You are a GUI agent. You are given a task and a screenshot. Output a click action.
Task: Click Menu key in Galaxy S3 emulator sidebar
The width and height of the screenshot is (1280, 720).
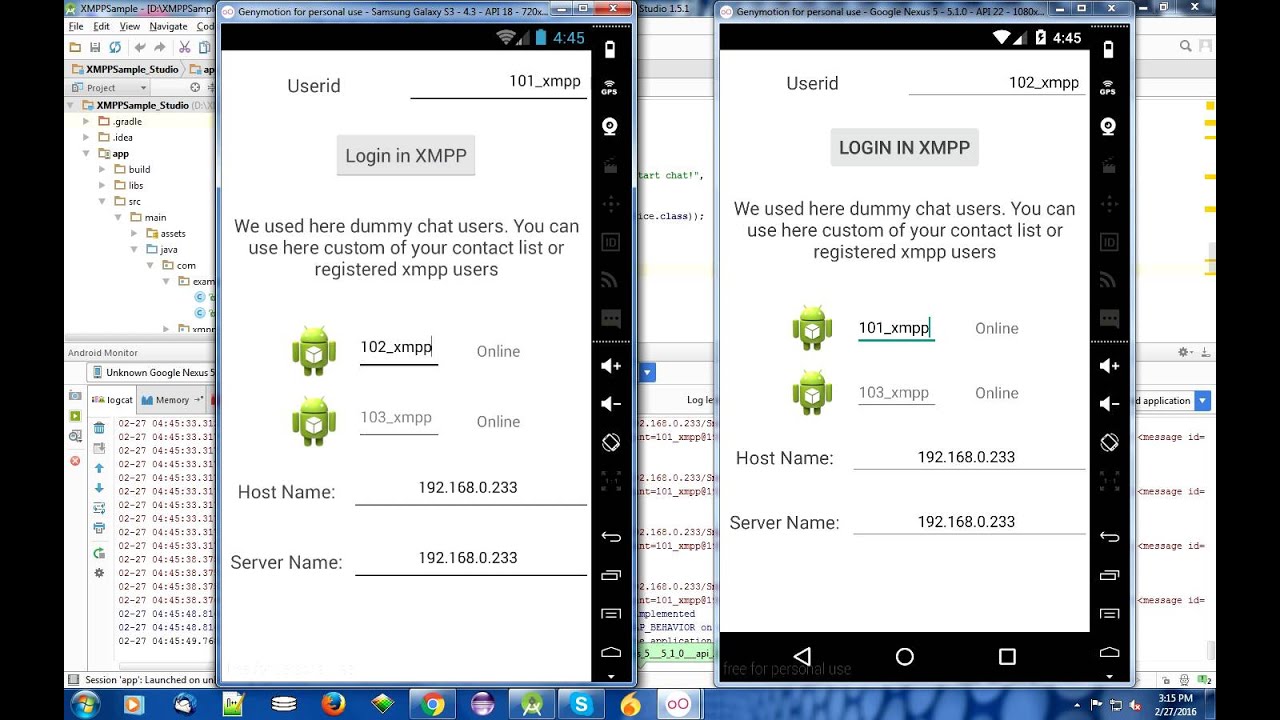[x=610, y=613]
